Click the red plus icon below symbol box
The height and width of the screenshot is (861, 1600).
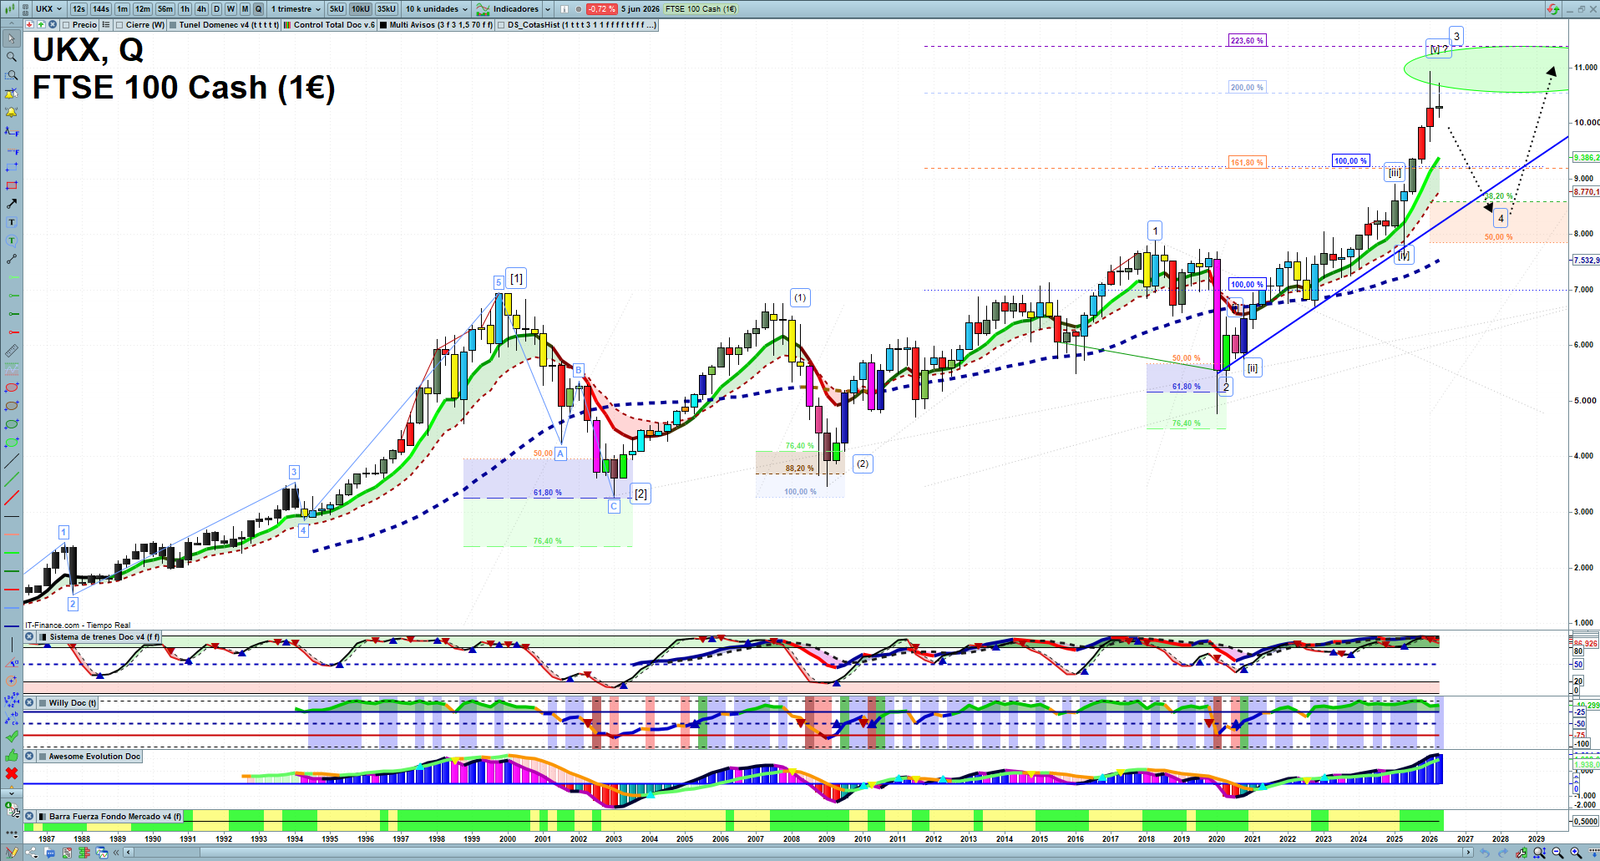tap(29, 24)
